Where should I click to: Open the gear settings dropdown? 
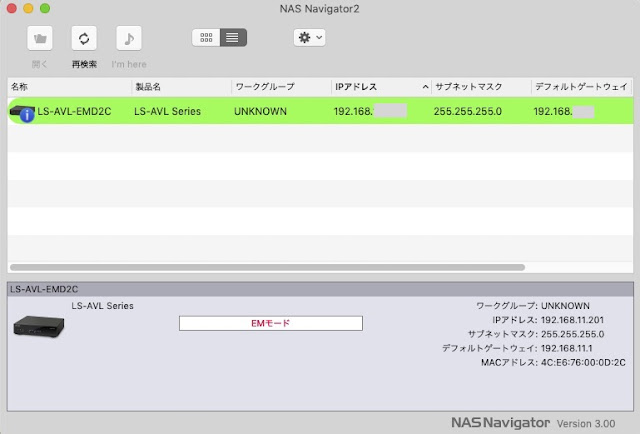[309, 38]
